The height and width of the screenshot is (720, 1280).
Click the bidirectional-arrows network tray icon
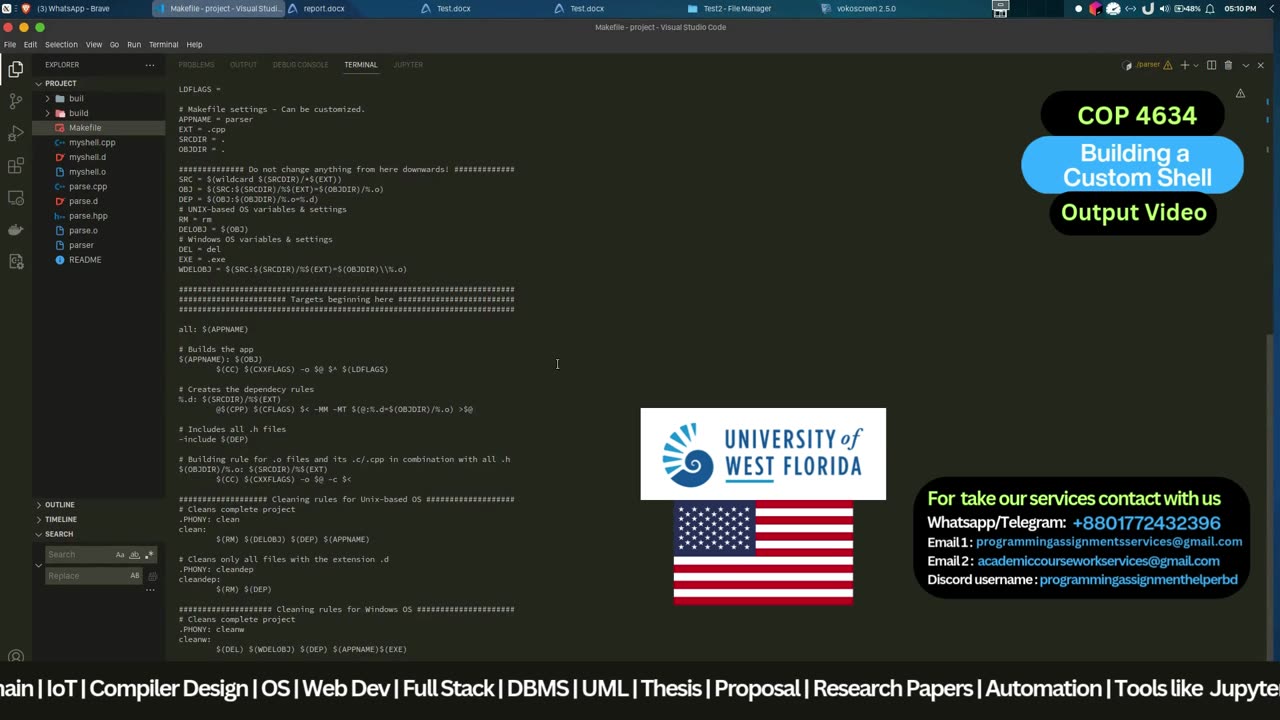[1131, 8]
